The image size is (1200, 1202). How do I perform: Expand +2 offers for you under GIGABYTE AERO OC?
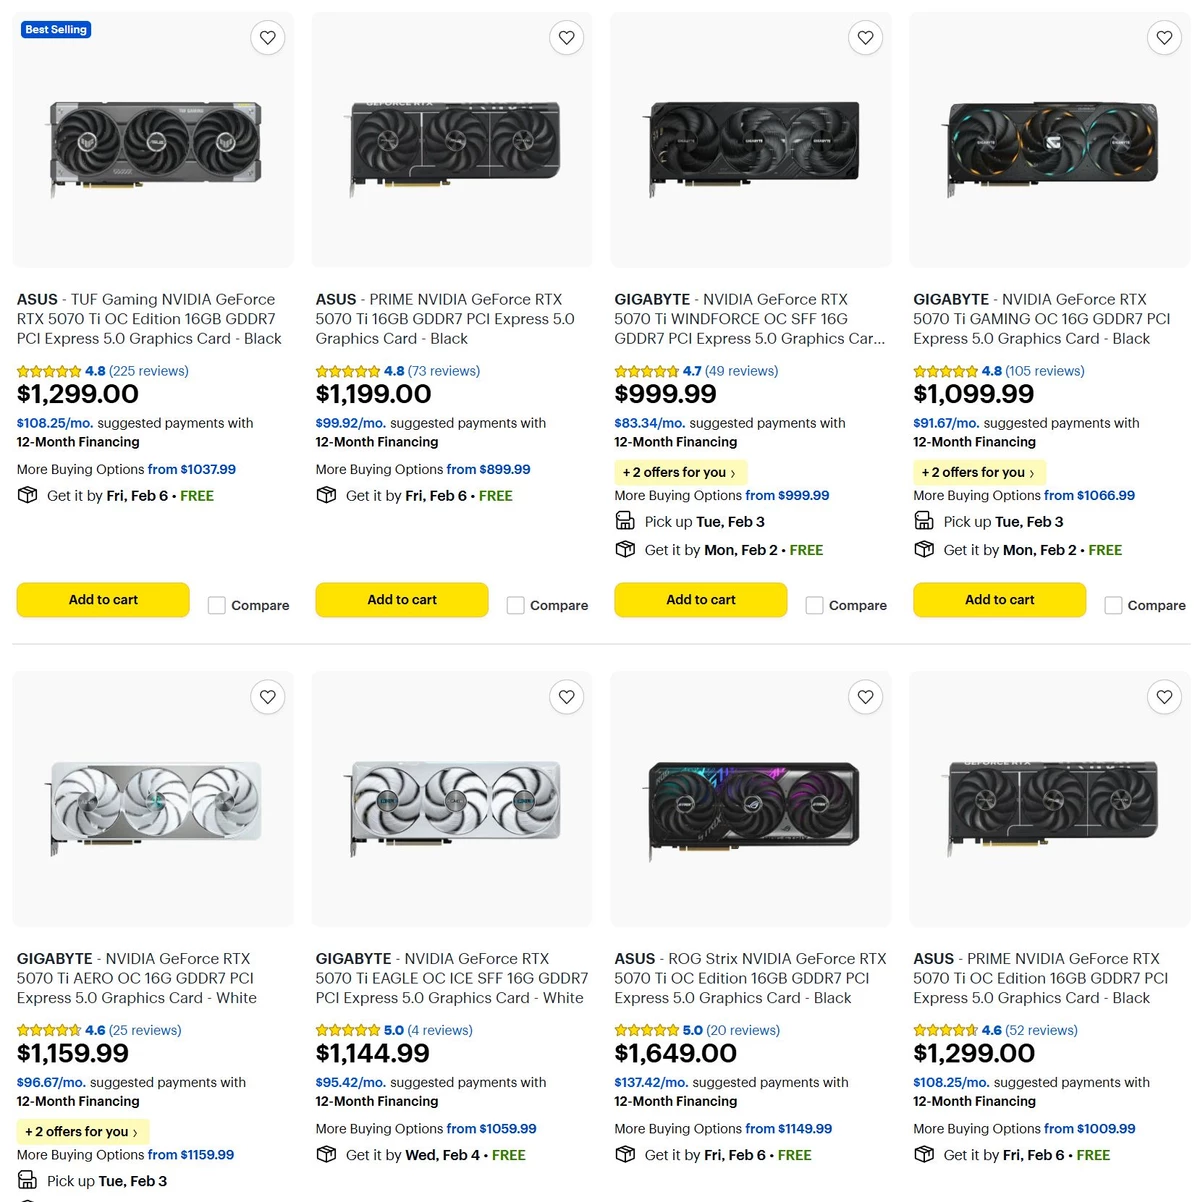click(x=82, y=1131)
